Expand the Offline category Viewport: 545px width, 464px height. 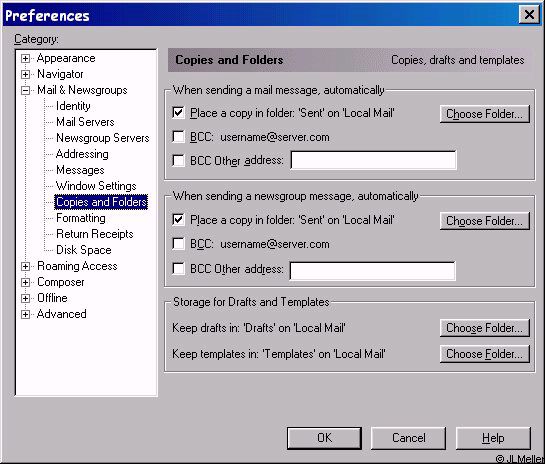(25, 299)
